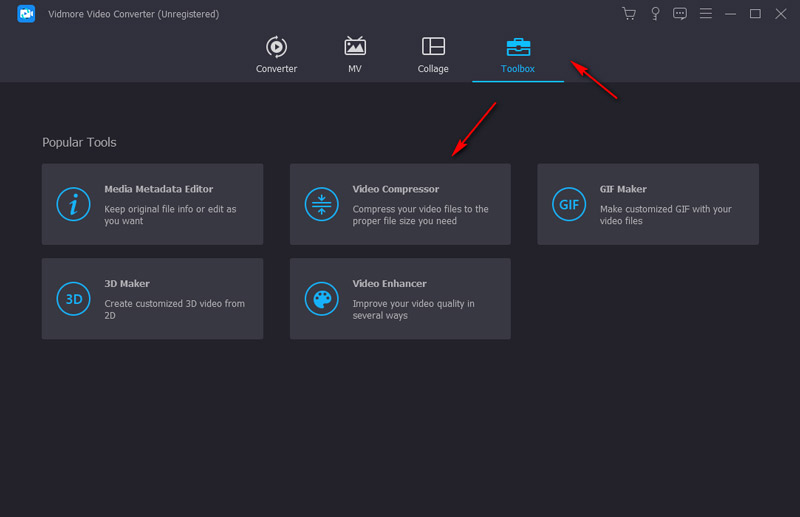This screenshot has height=517, width=800.
Task: Open the MV tab
Action: click(354, 56)
